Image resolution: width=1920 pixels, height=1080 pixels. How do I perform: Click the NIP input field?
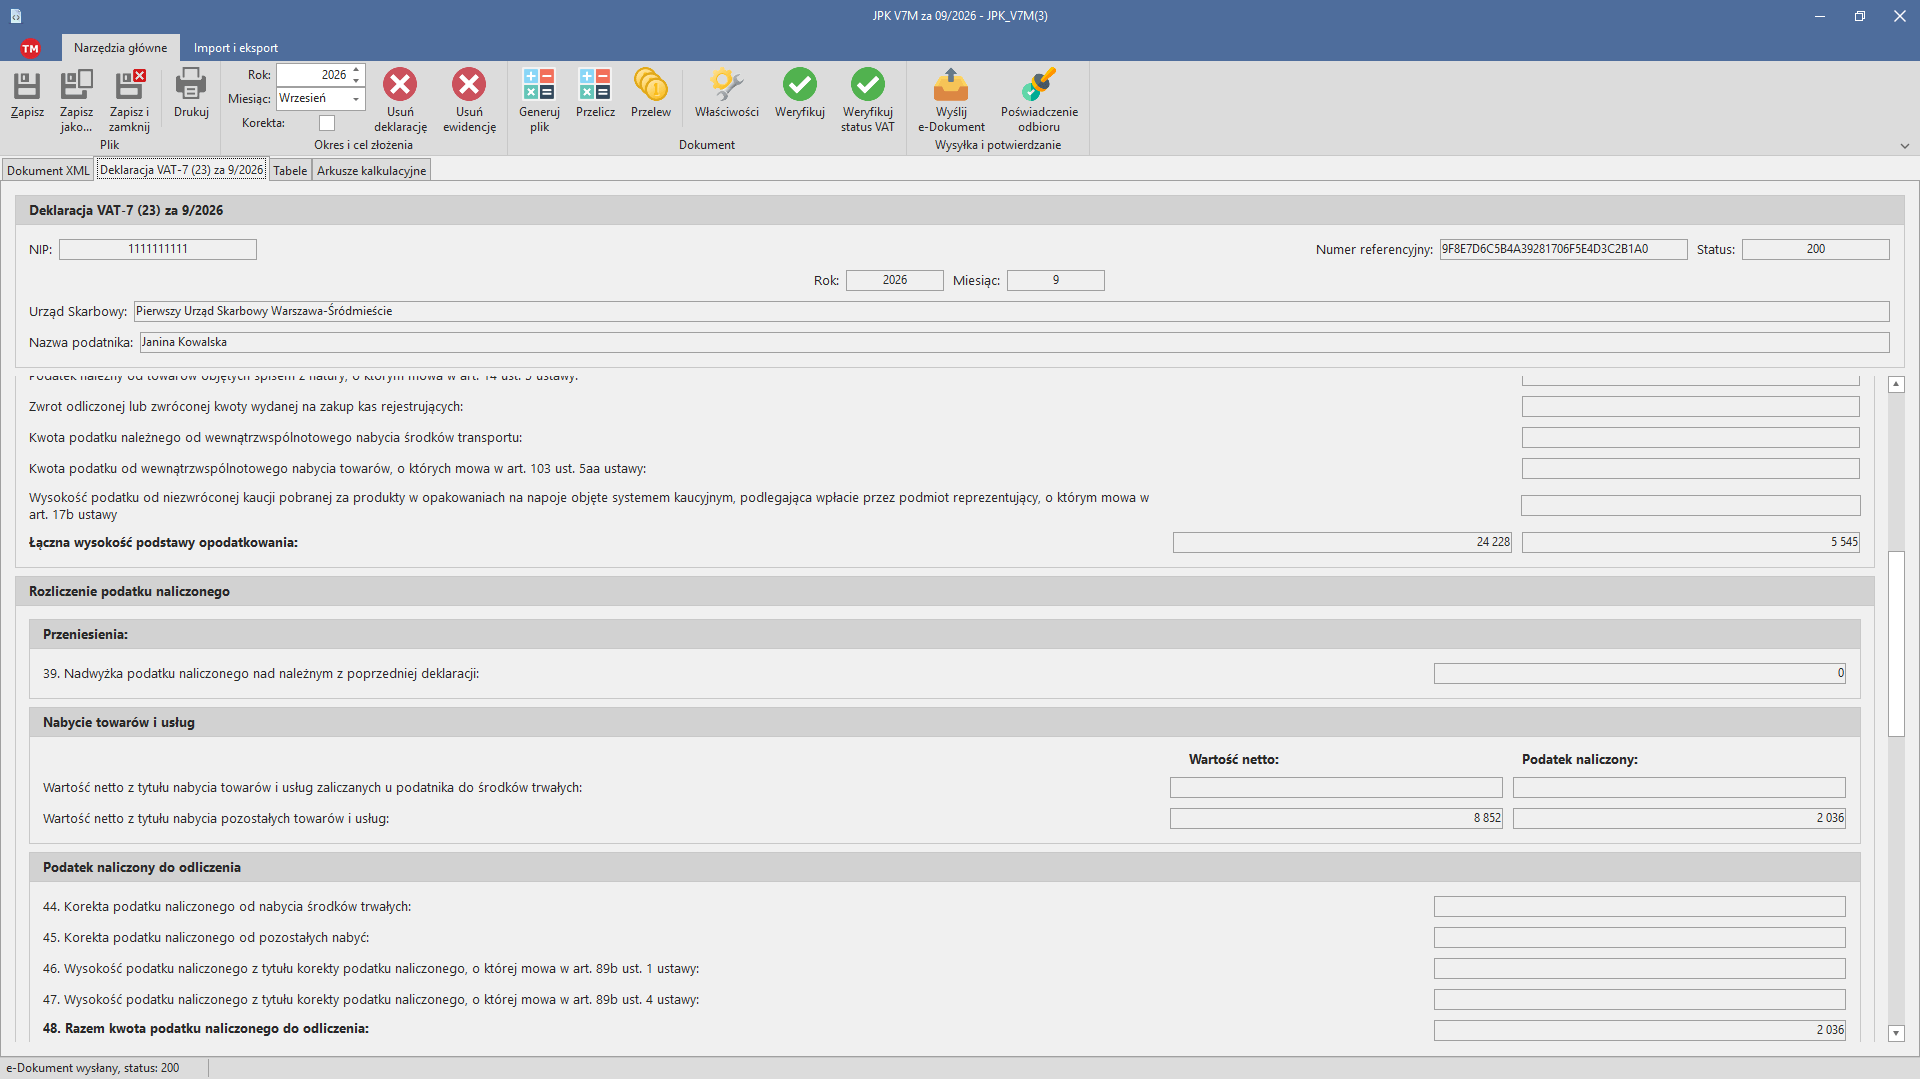pyautogui.click(x=158, y=249)
